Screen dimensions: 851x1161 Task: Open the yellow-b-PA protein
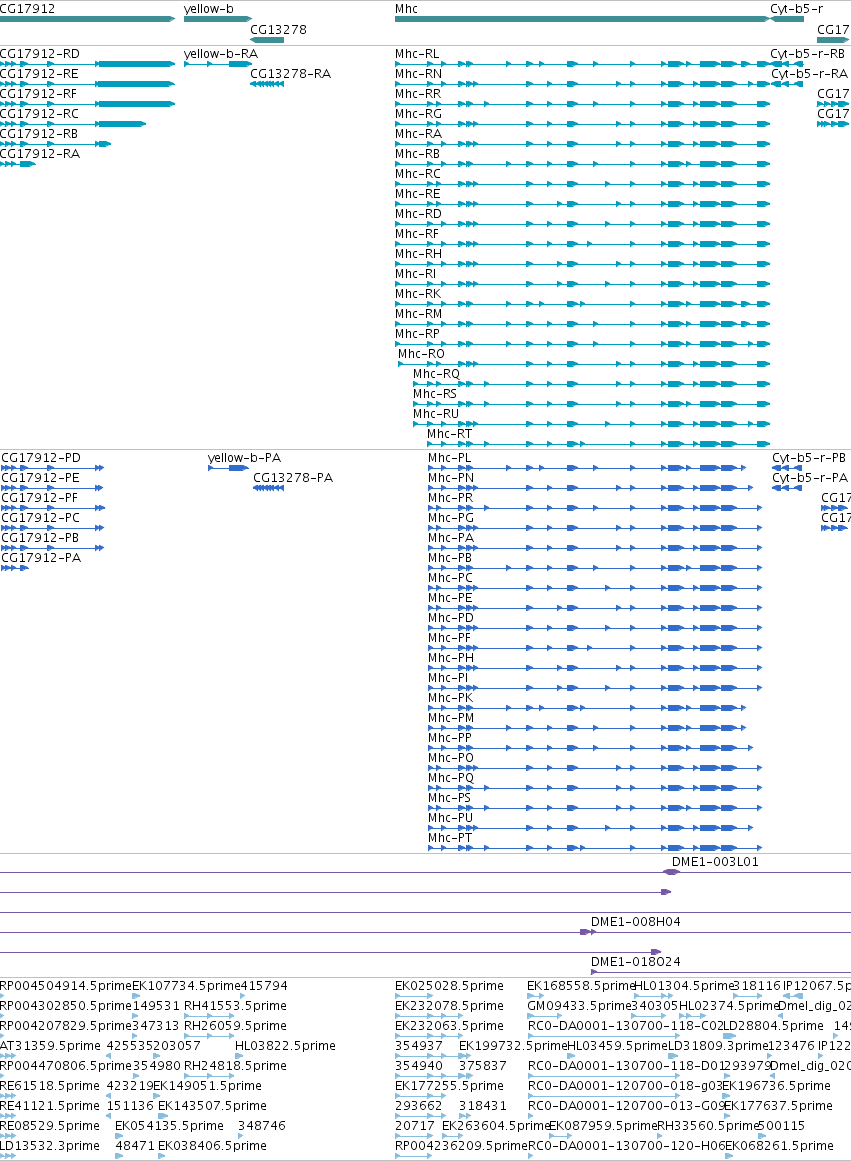click(x=244, y=458)
